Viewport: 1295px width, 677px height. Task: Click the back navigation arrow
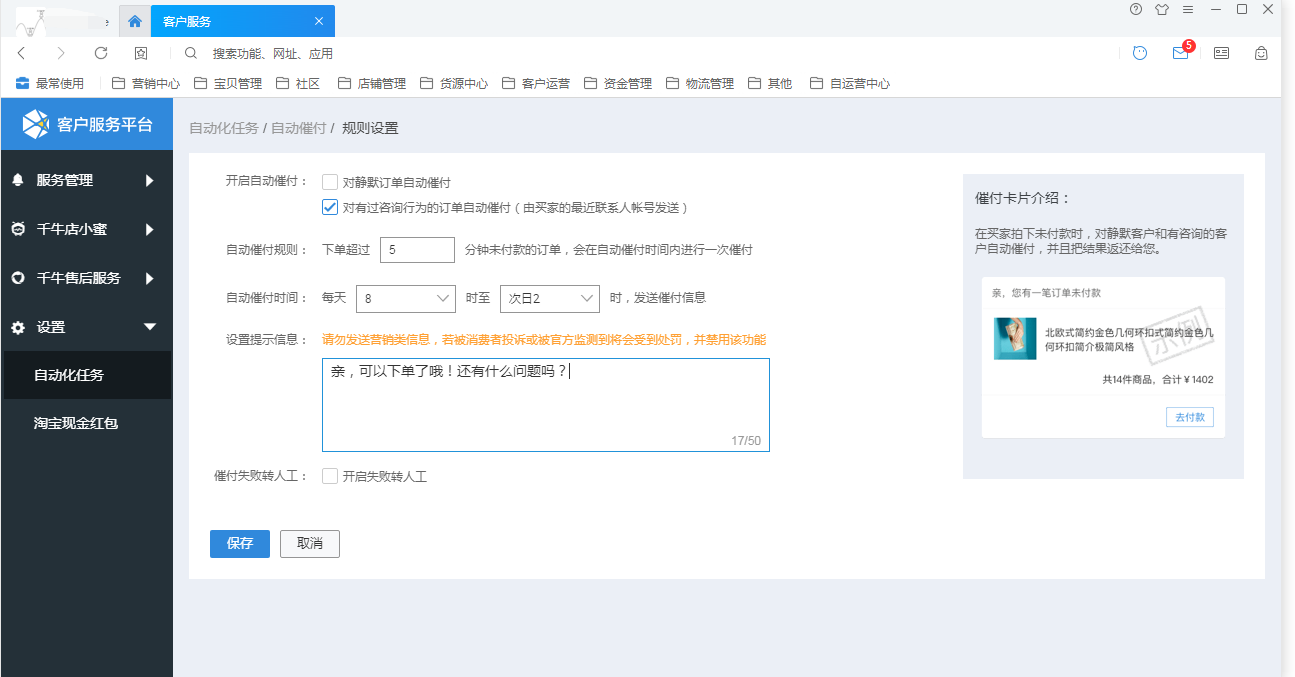[21, 53]
